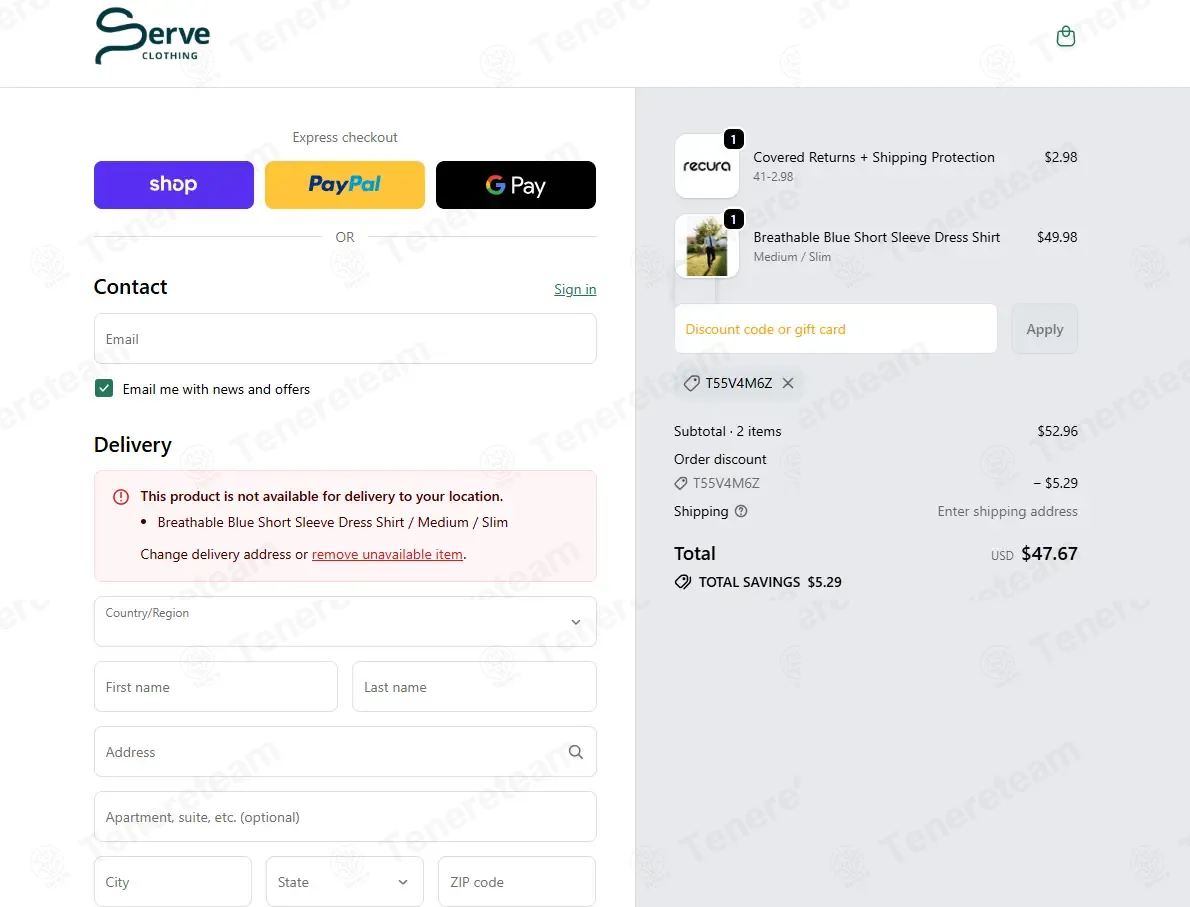Click the $49.98 shirt price
The width and height of the screenshot is (1190, 907).
tap(1057, 238)
